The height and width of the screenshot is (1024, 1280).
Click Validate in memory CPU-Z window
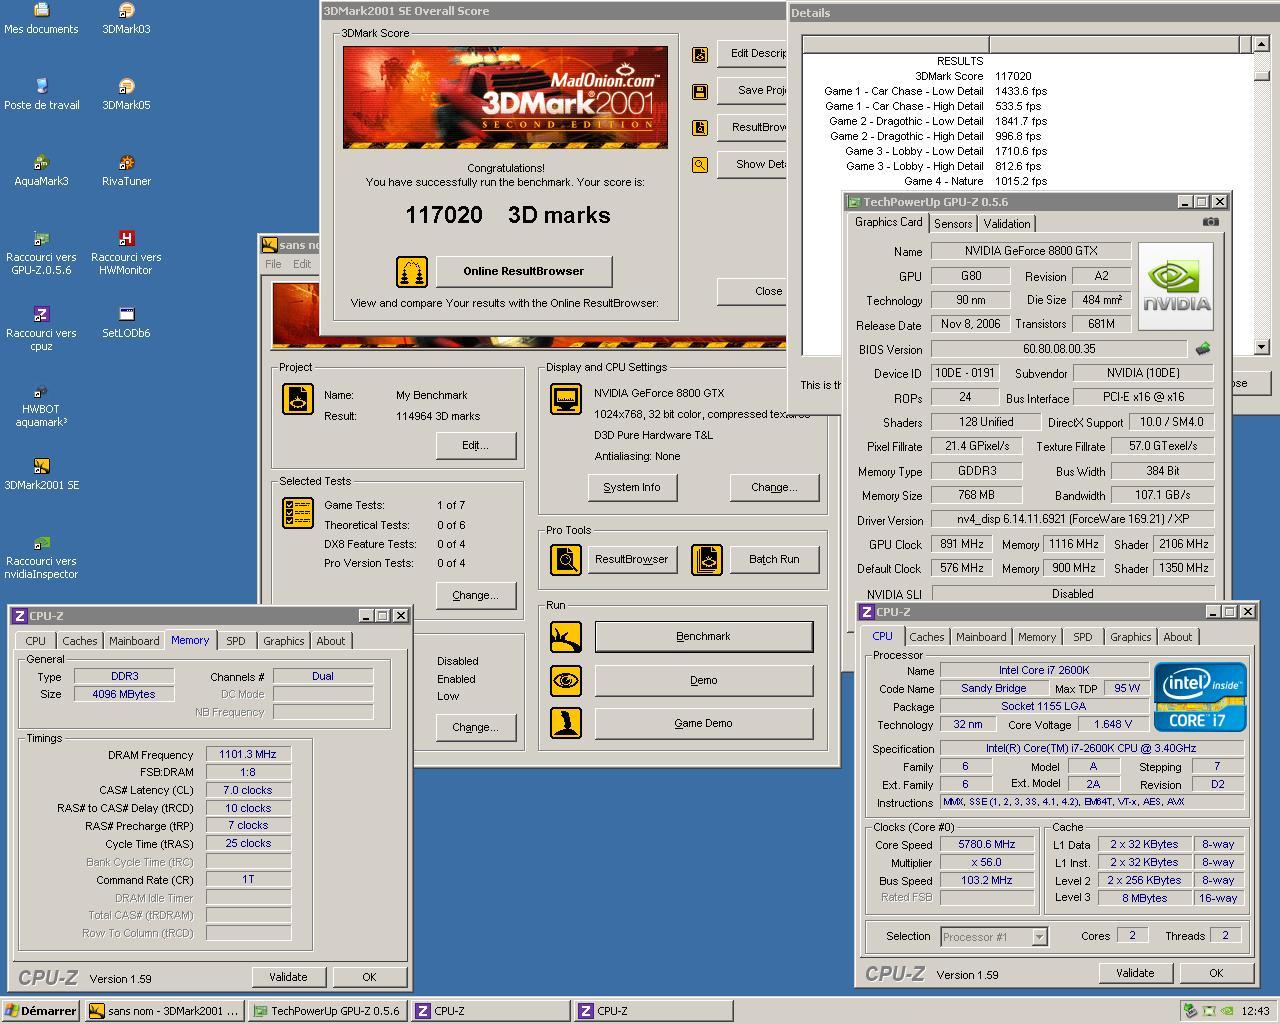pyautogui.click(x=288, y=977)
